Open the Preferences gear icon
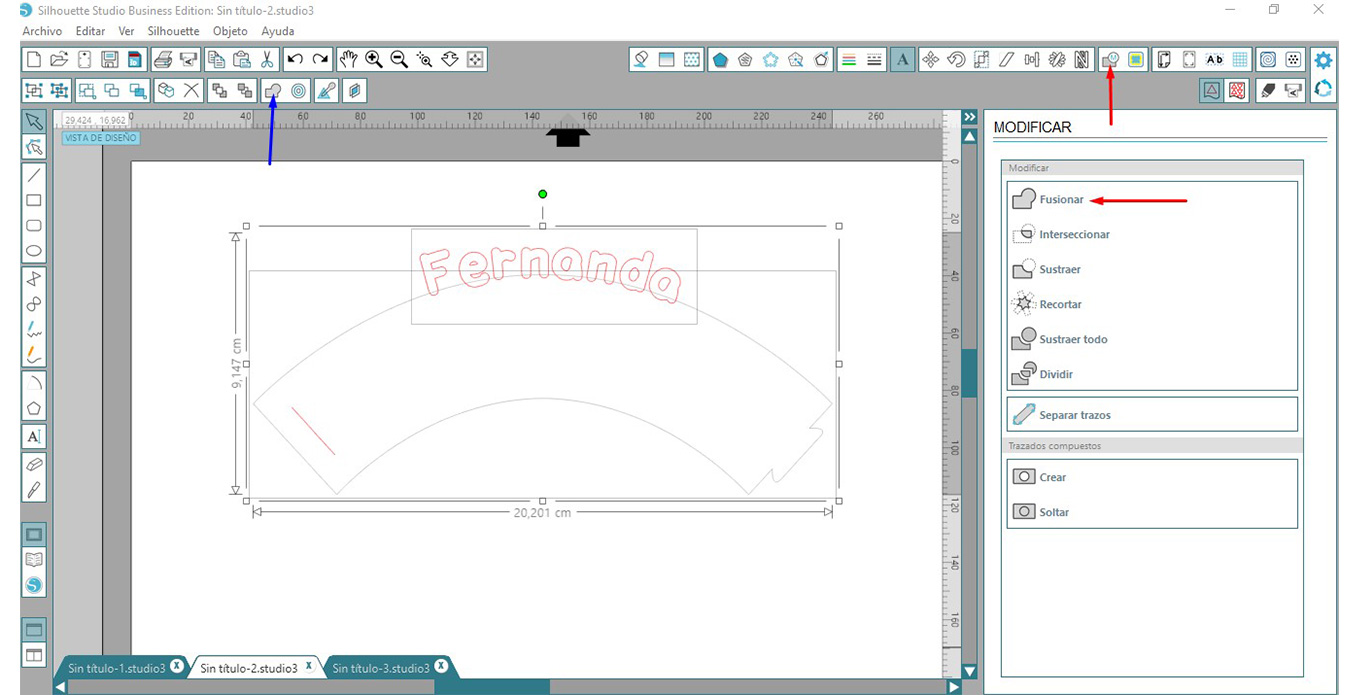Image resolution: width=1362 pixels, height=695 pixels. coord(1323,59)
